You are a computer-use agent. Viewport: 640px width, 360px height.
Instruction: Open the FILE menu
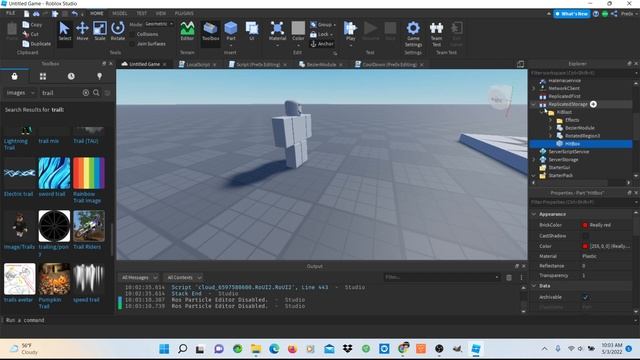[11, 13]
